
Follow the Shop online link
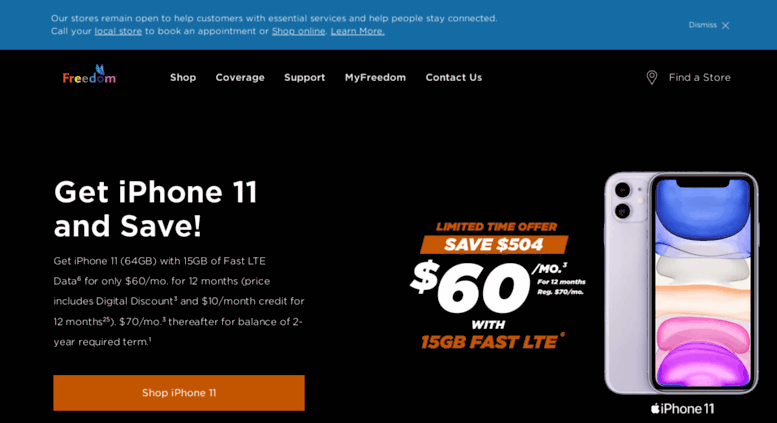tap(298, 31)
